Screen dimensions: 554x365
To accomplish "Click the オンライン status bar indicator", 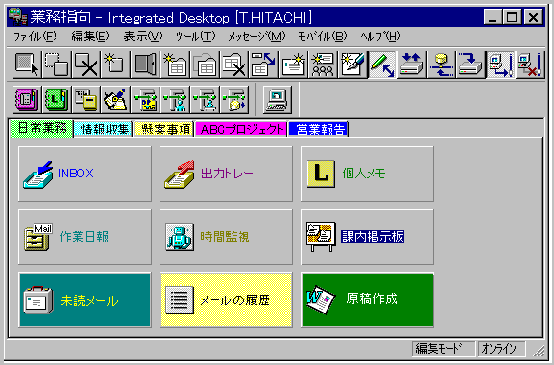I will click(502, 349).
